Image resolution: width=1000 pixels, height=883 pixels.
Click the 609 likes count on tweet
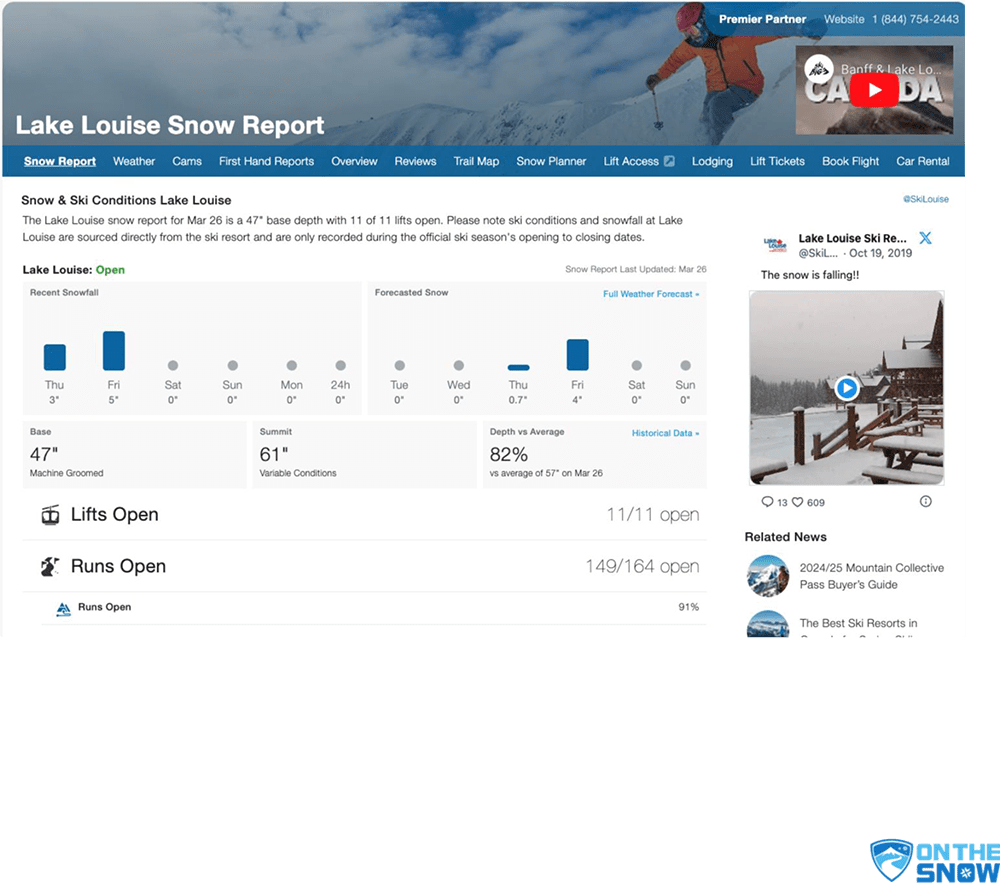click(815, 502)
